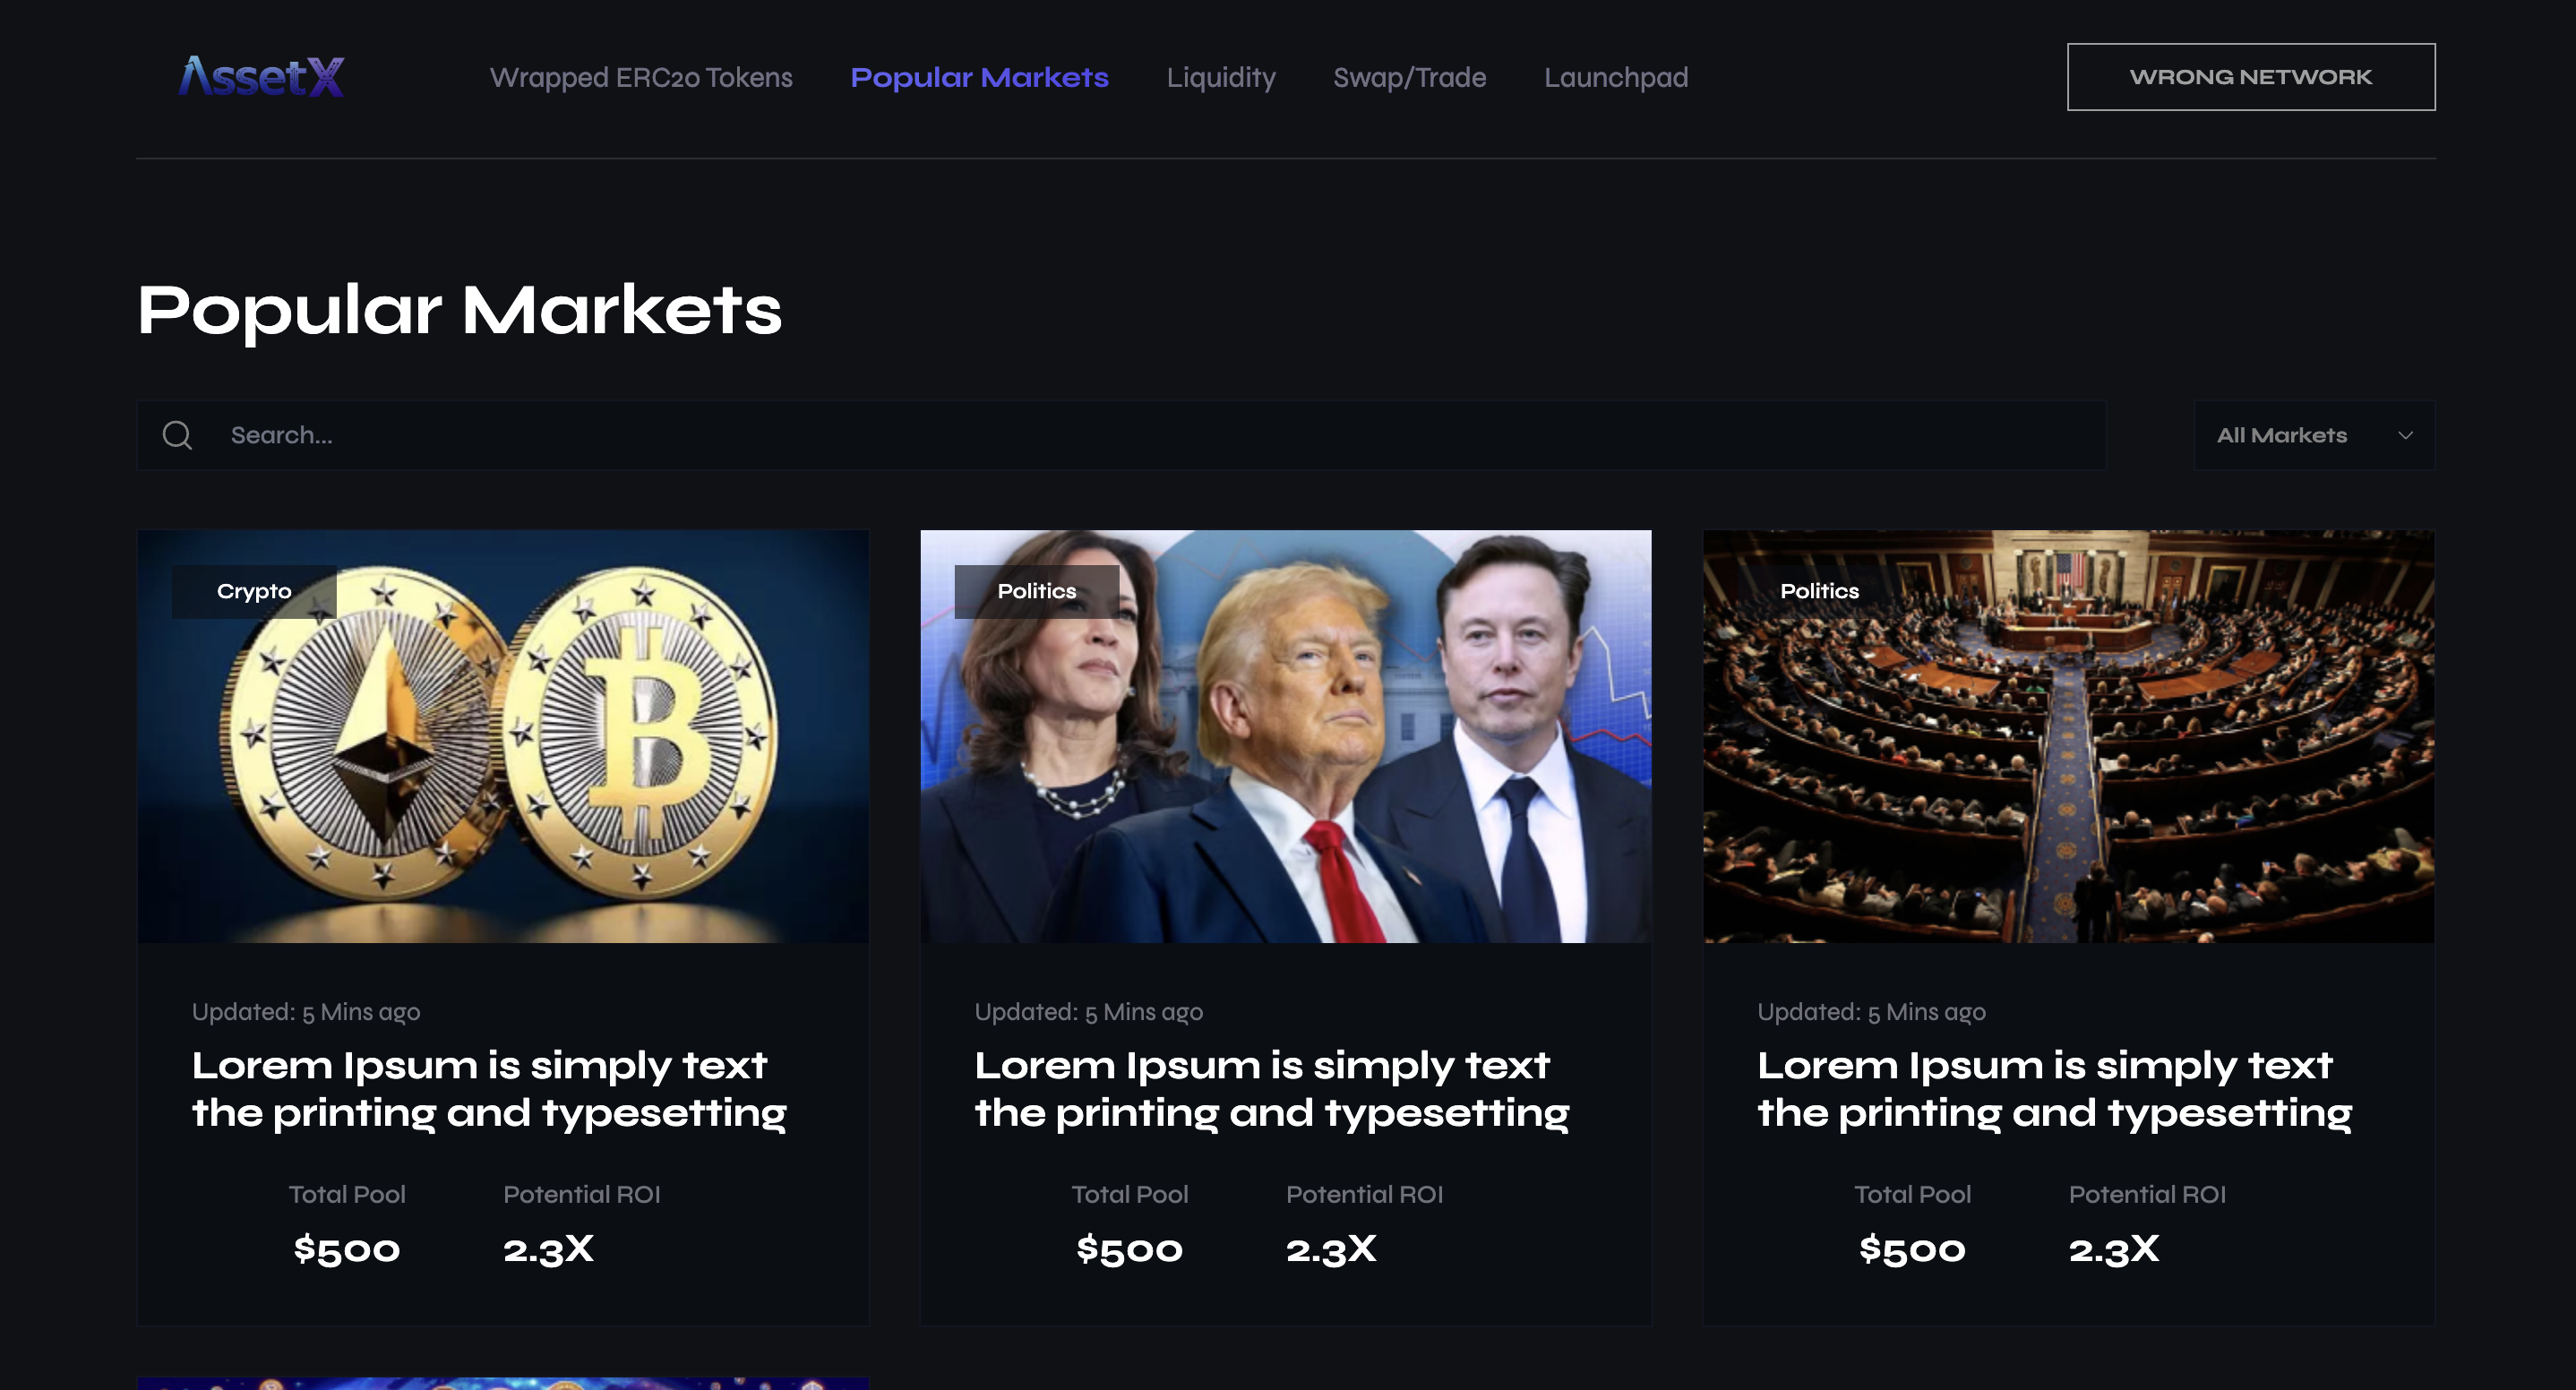Viewport: 2576px width, 1390px height.
Task: Open the Swap/Trade section
Action: click(1409, 77)
